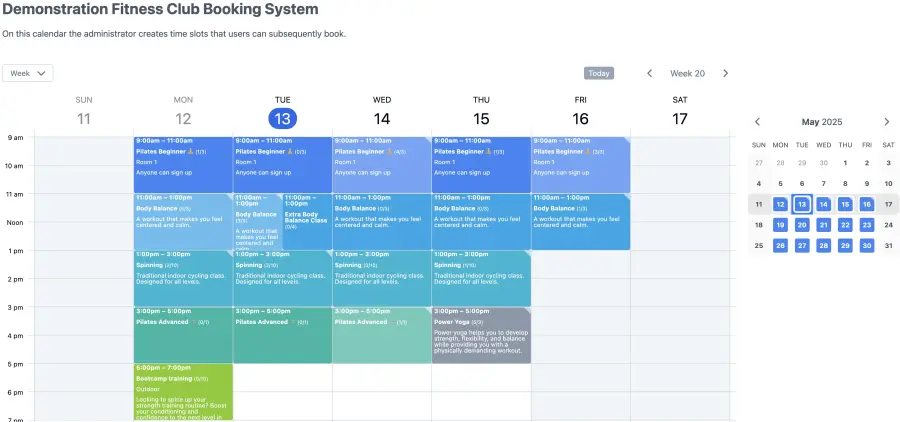The height and width of the screenshot is (422, 900).
Task: Open Tuesday's Body Balance class
Action: (x=258, y=222)
